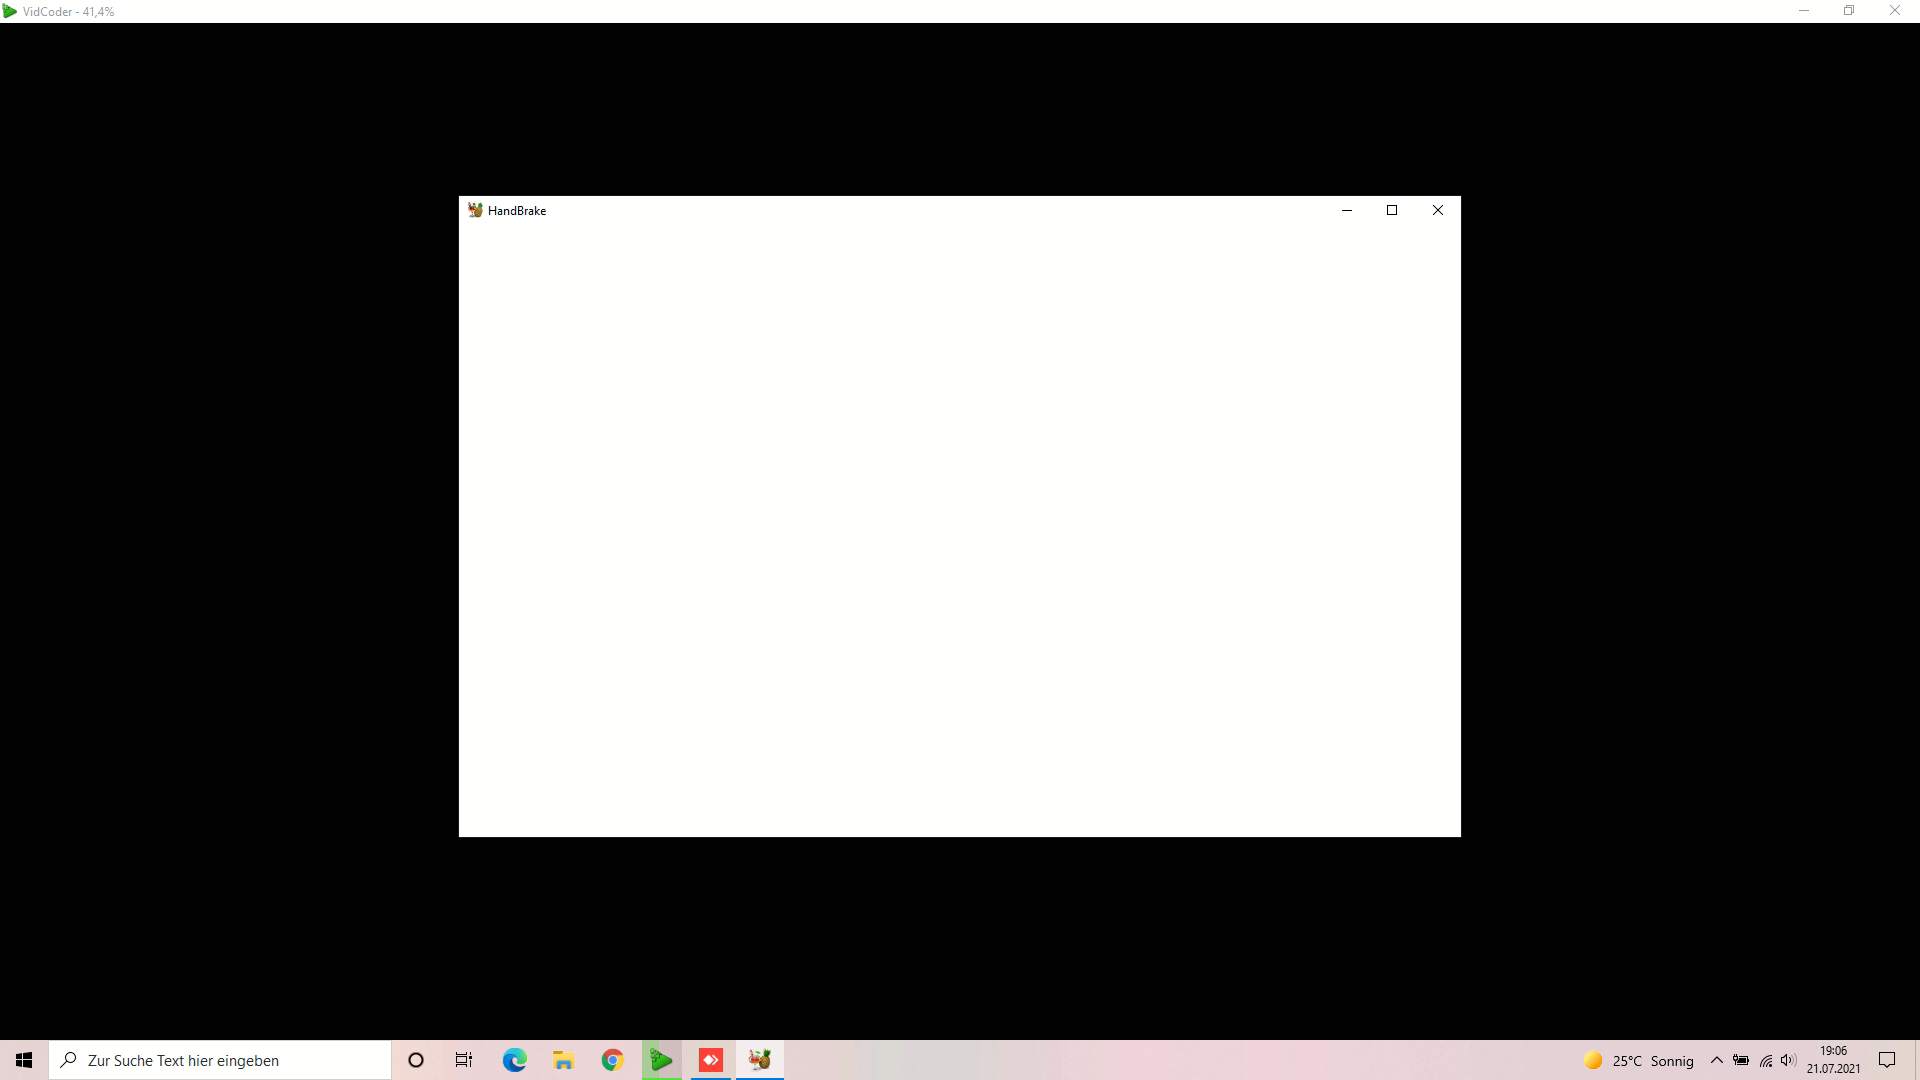Viewport: 1920px width, 1080px height.
Task: Expand hidden system tray icons
Action: click(x=1717, y=1060)
